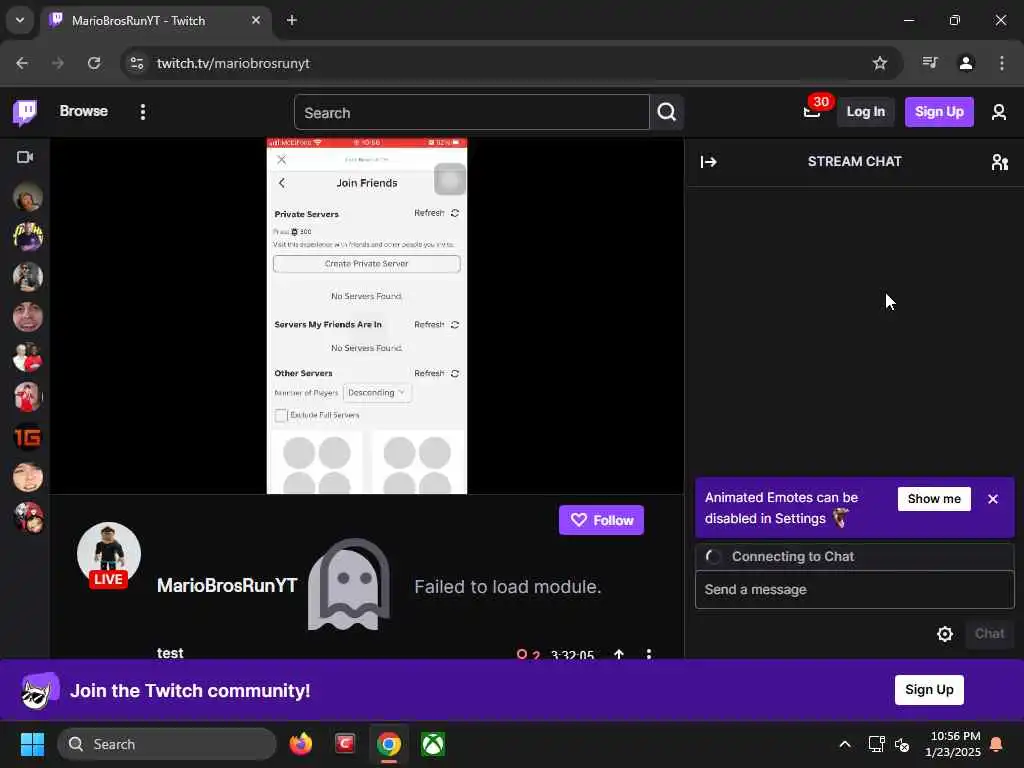Open the first recommended channel avatar in sidebar
1024x768 pixels.
coord(27,197)
